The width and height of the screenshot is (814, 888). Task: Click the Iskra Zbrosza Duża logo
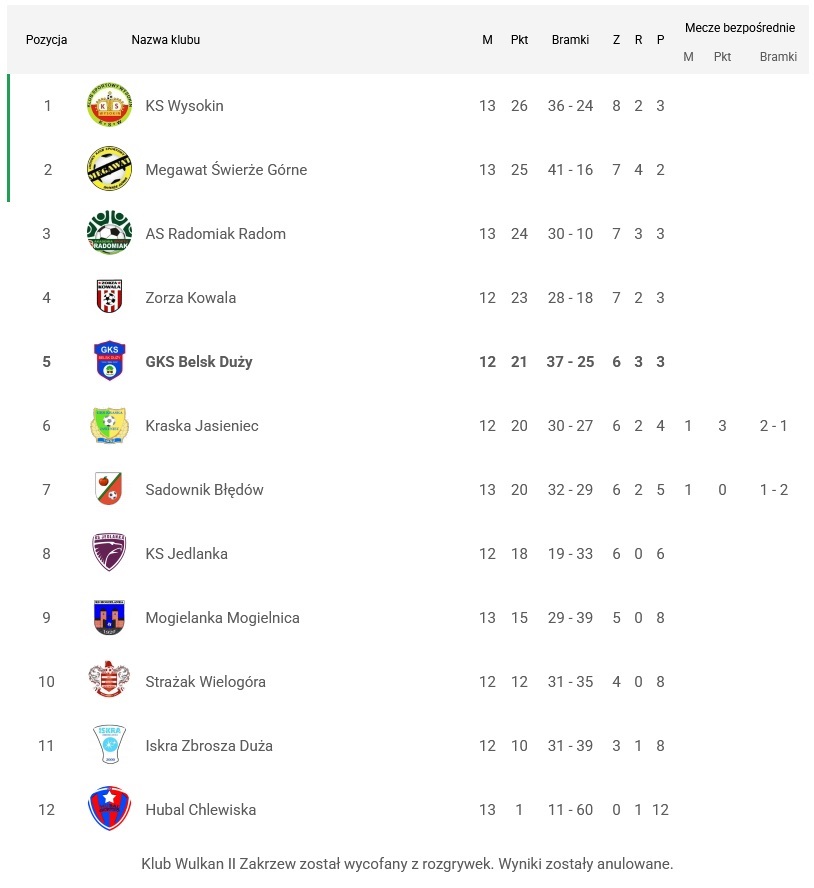(x=109, y=745)
